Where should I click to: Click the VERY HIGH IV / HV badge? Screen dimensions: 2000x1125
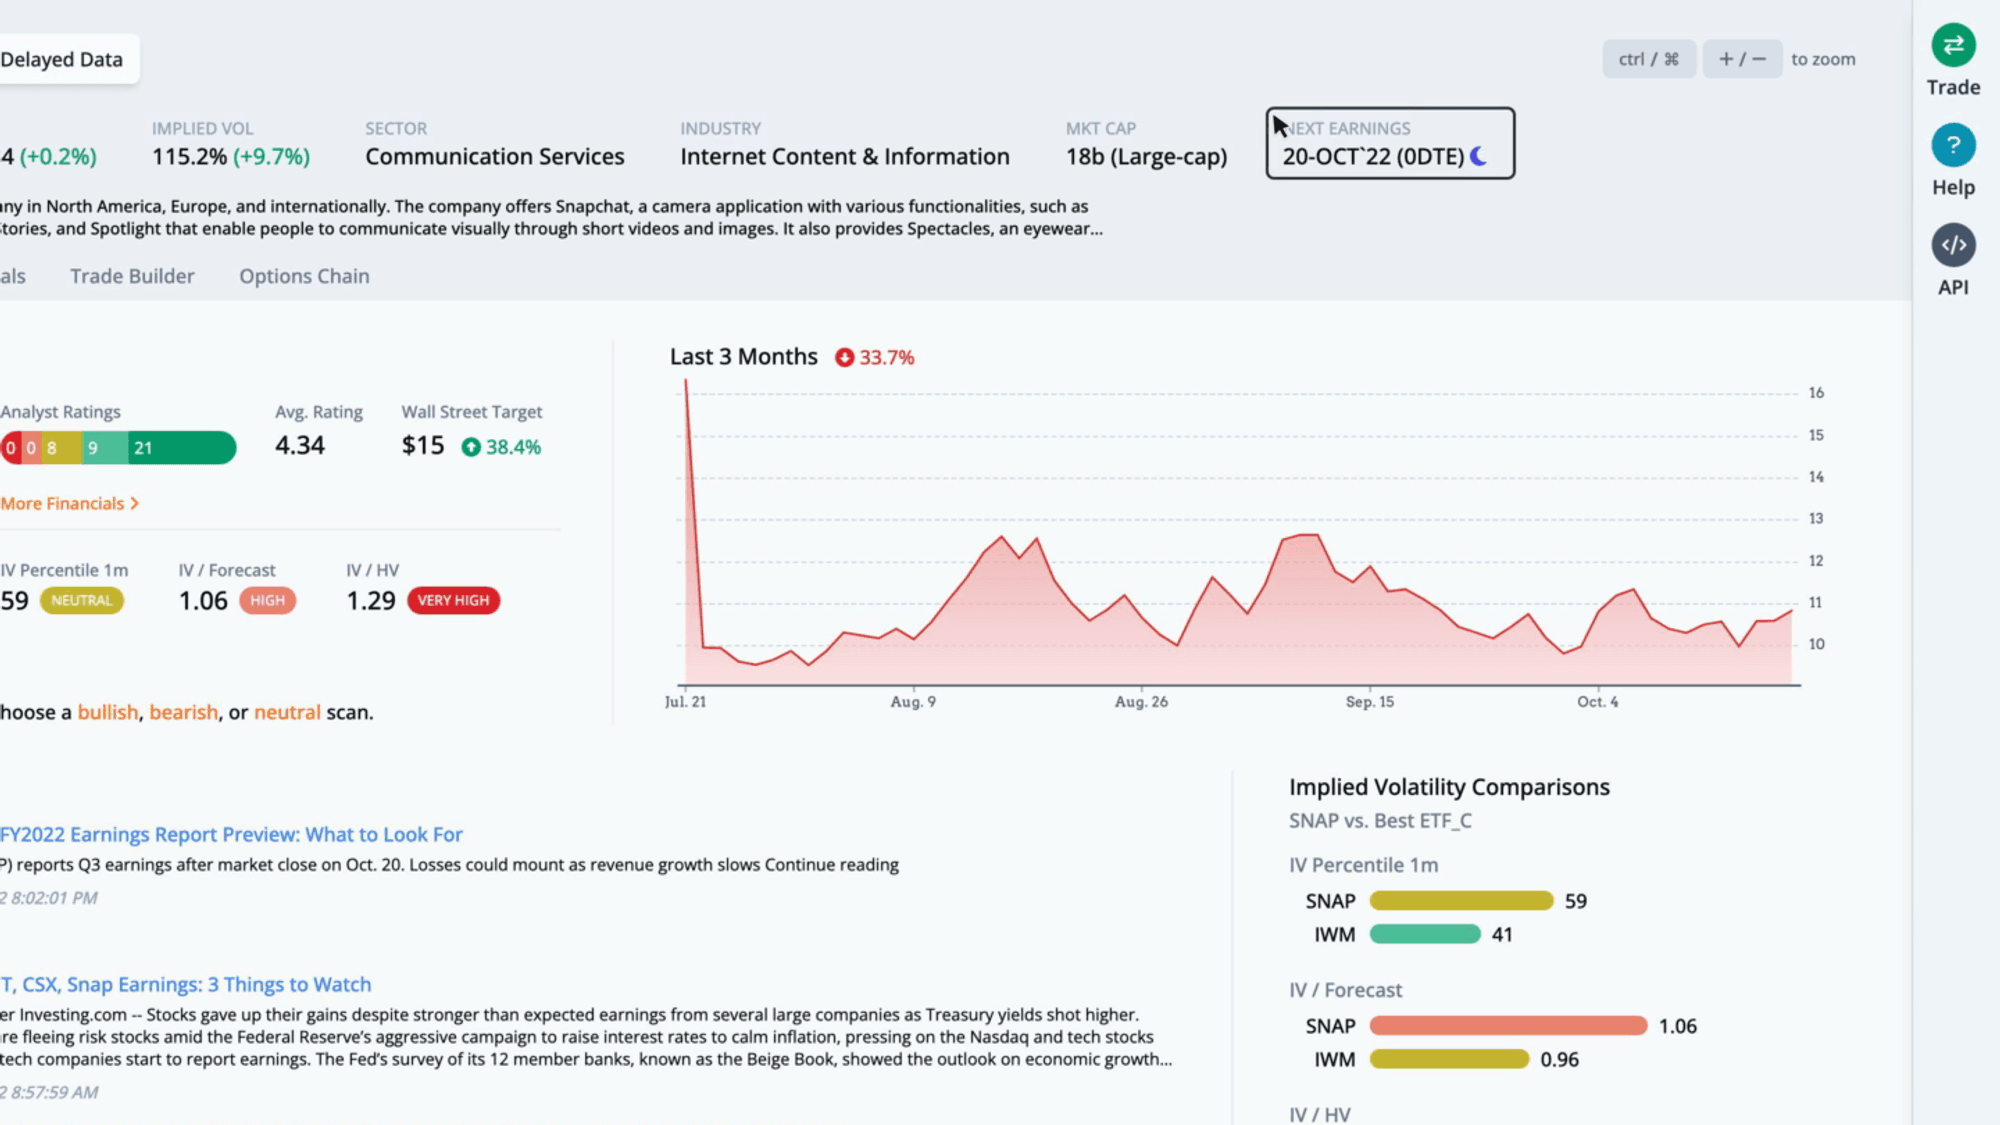453,600
